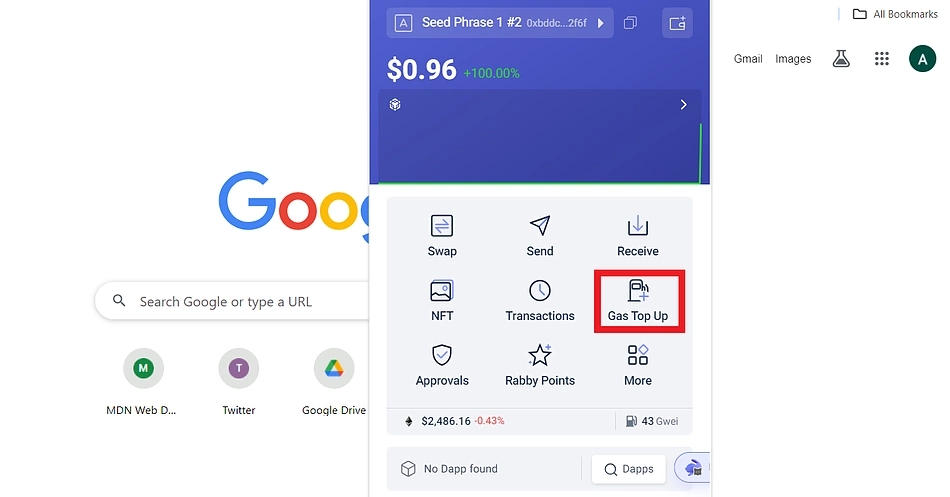This screenshot has width=950, height=497.
Task: Open the Swap feature
Action: (442, 236)
